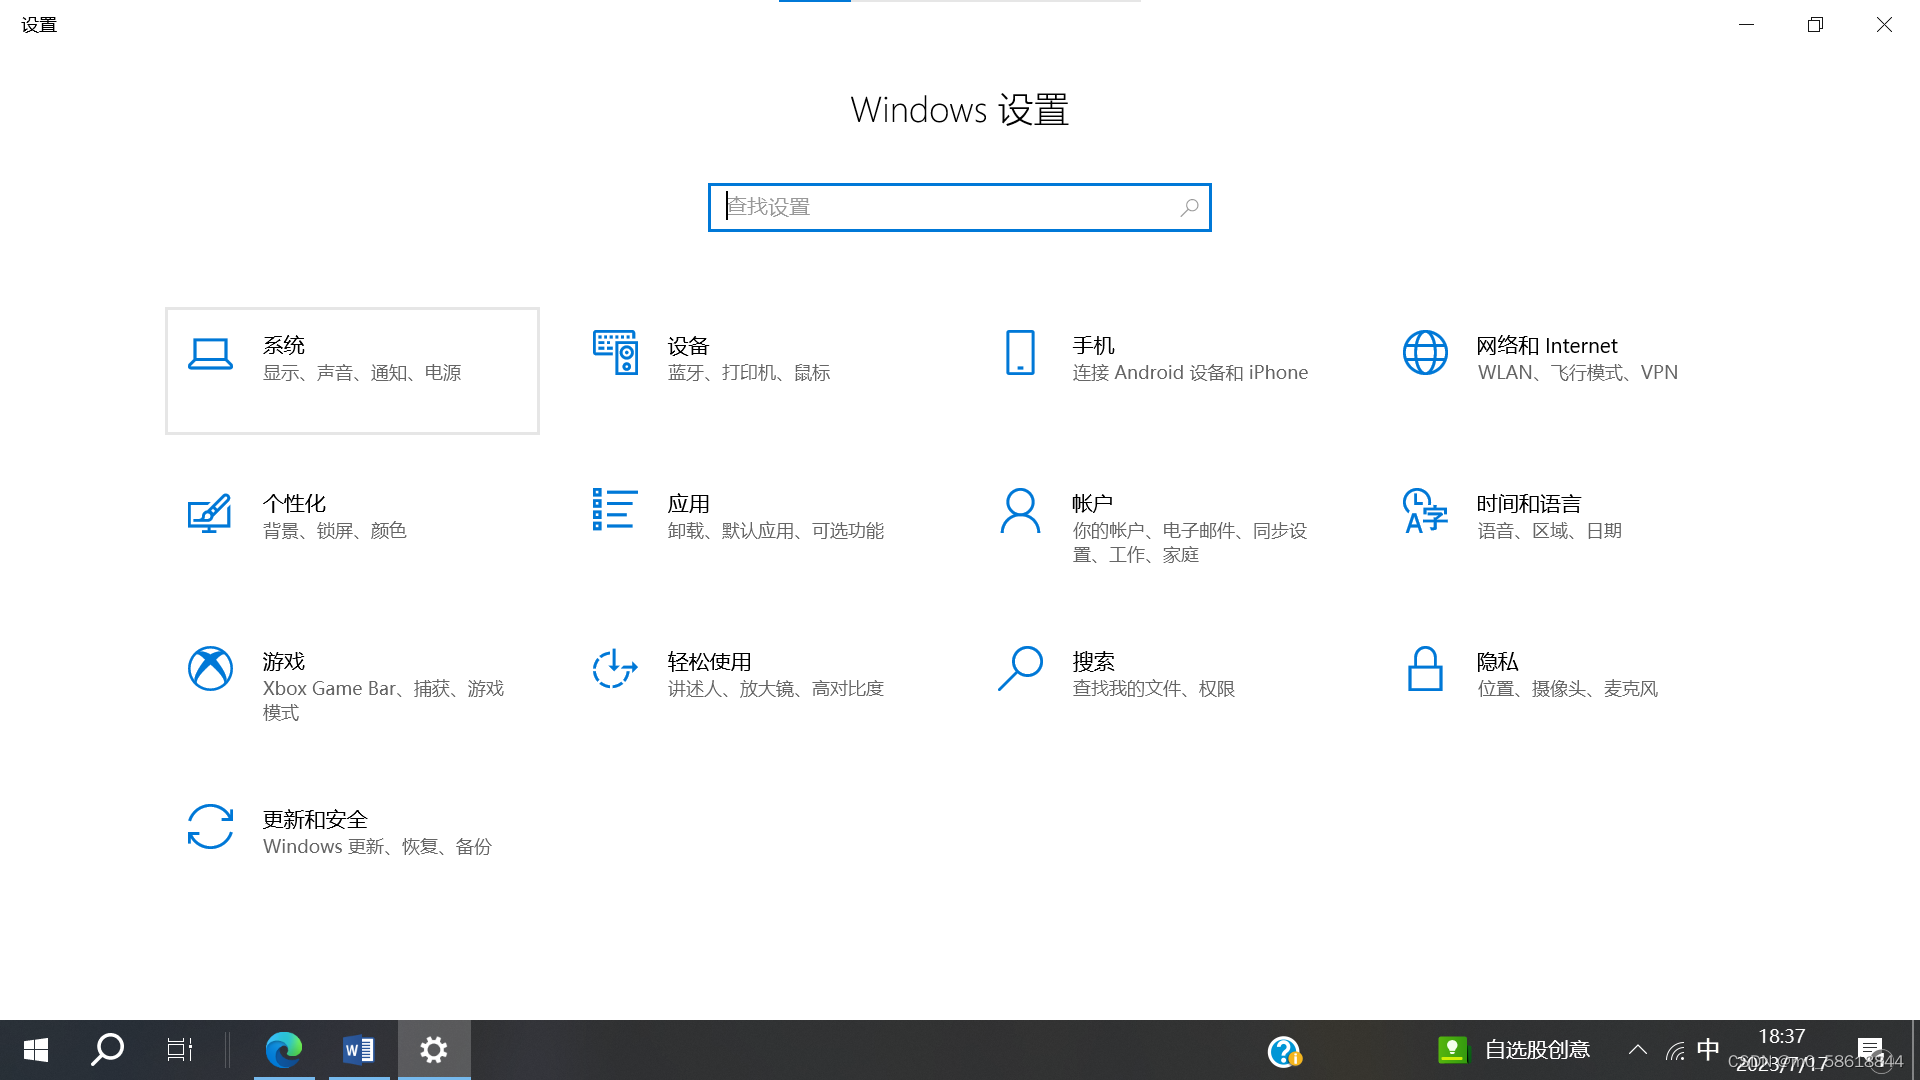This screenshot has height=1080, width=1920.
Task: Switch to Word in the taskbar
Action: (358, 1049)
